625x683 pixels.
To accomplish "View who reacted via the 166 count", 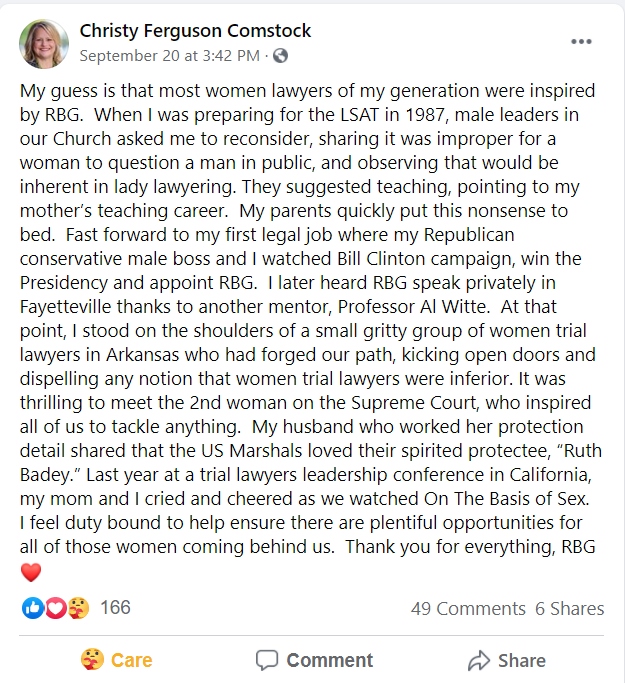I will tap(115, 607).
